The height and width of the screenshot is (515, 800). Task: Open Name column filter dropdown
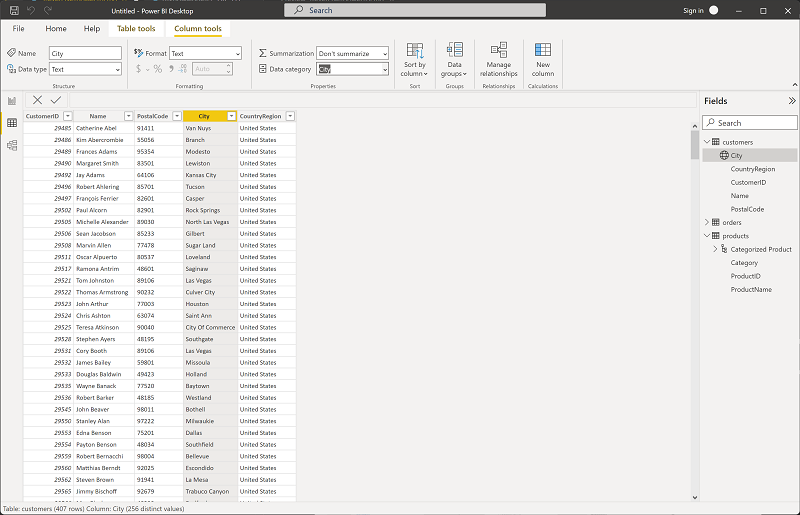[x=129, y=116]
